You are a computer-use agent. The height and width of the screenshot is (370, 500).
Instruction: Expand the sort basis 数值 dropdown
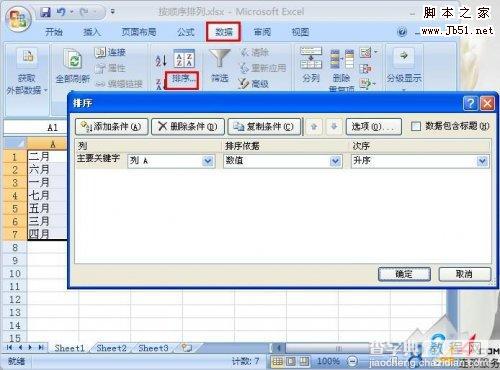tap(335, 161)
